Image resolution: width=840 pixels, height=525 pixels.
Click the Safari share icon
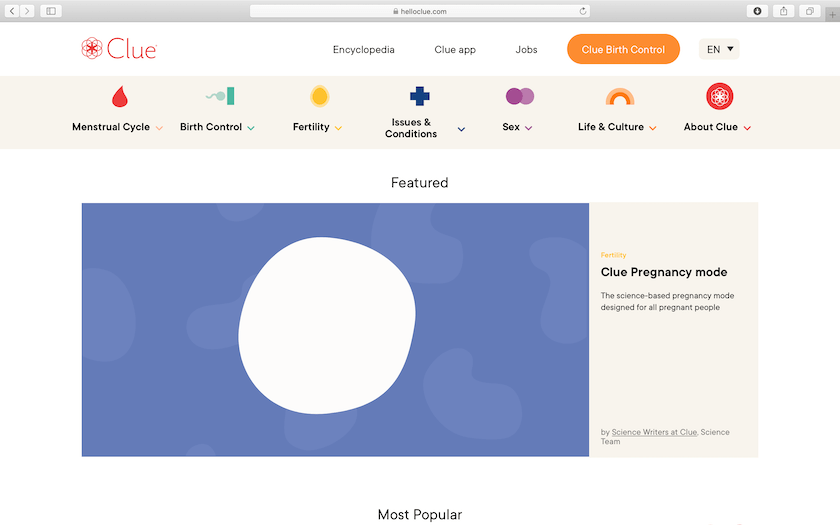click(783, 11)
